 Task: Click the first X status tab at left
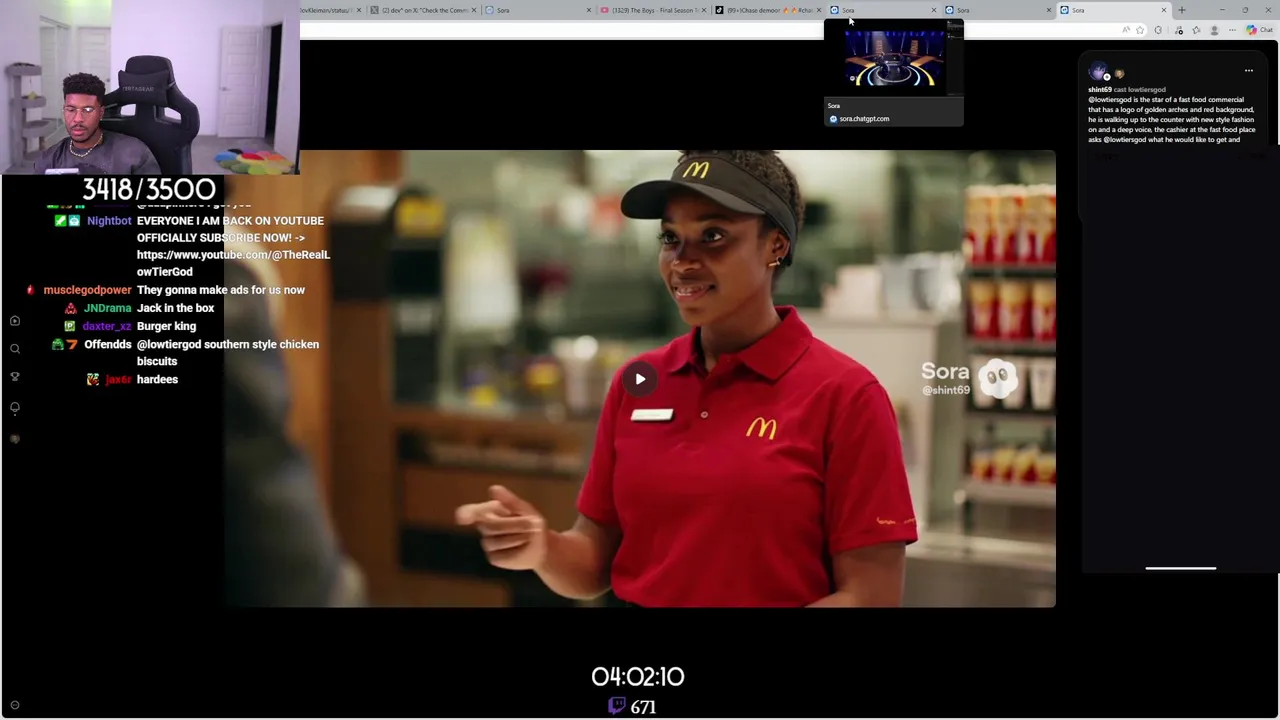point(330,10)
